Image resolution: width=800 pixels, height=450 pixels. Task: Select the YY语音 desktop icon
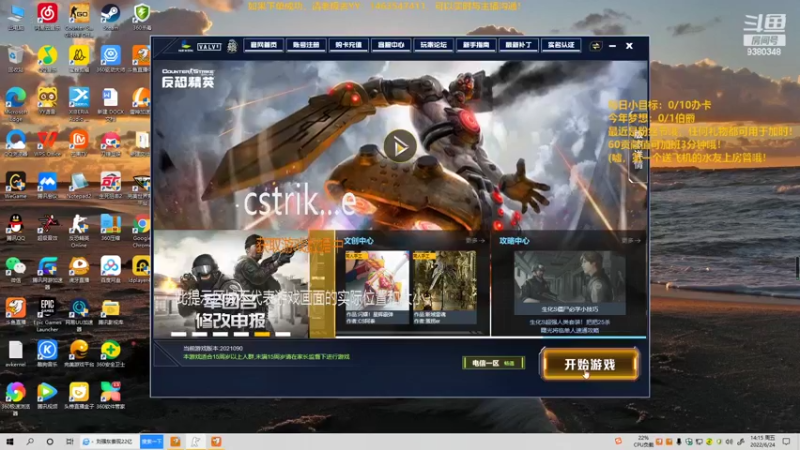(47, 100)
